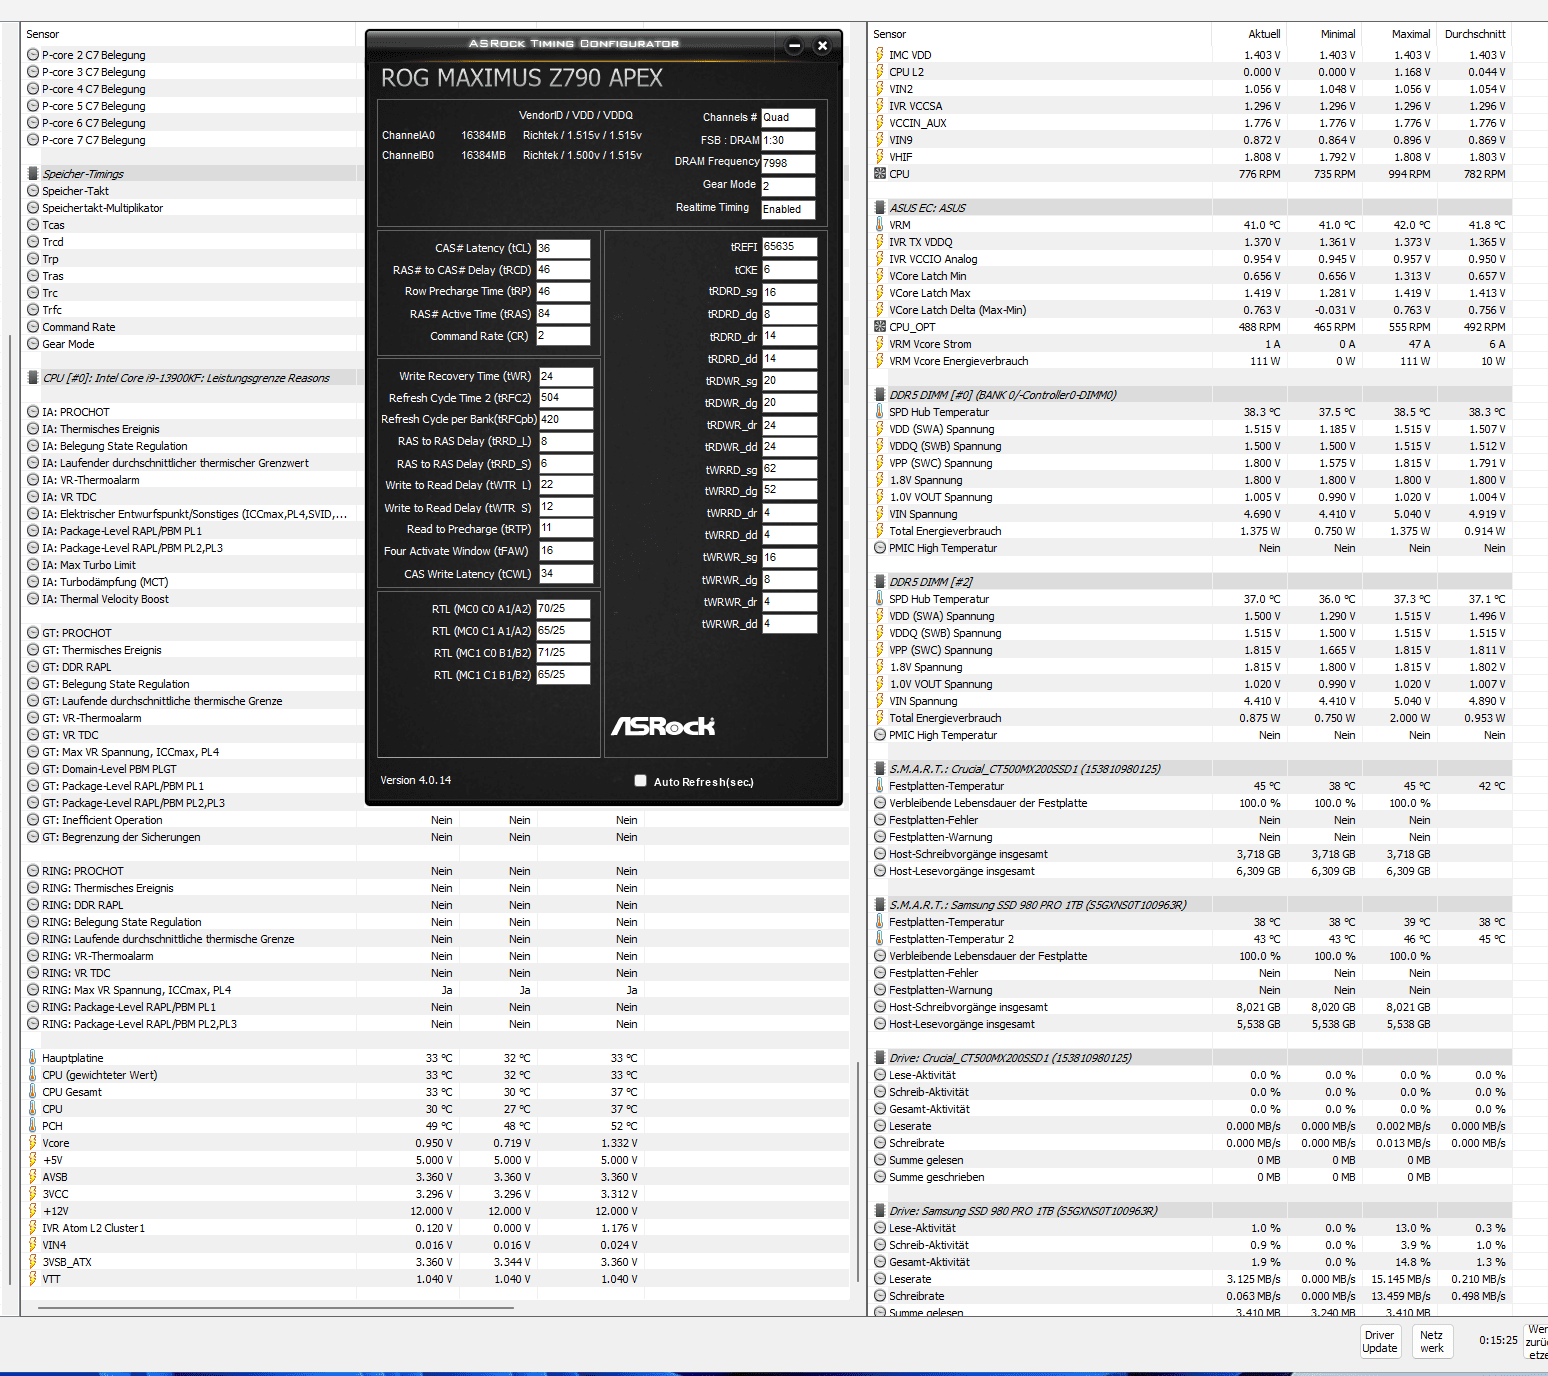Select the Verbleibende Lebensdauer row under Samsung S.M.A.R.T.
The width and height of the screenshot is (1548, 1376).
tap(1190, 956)
